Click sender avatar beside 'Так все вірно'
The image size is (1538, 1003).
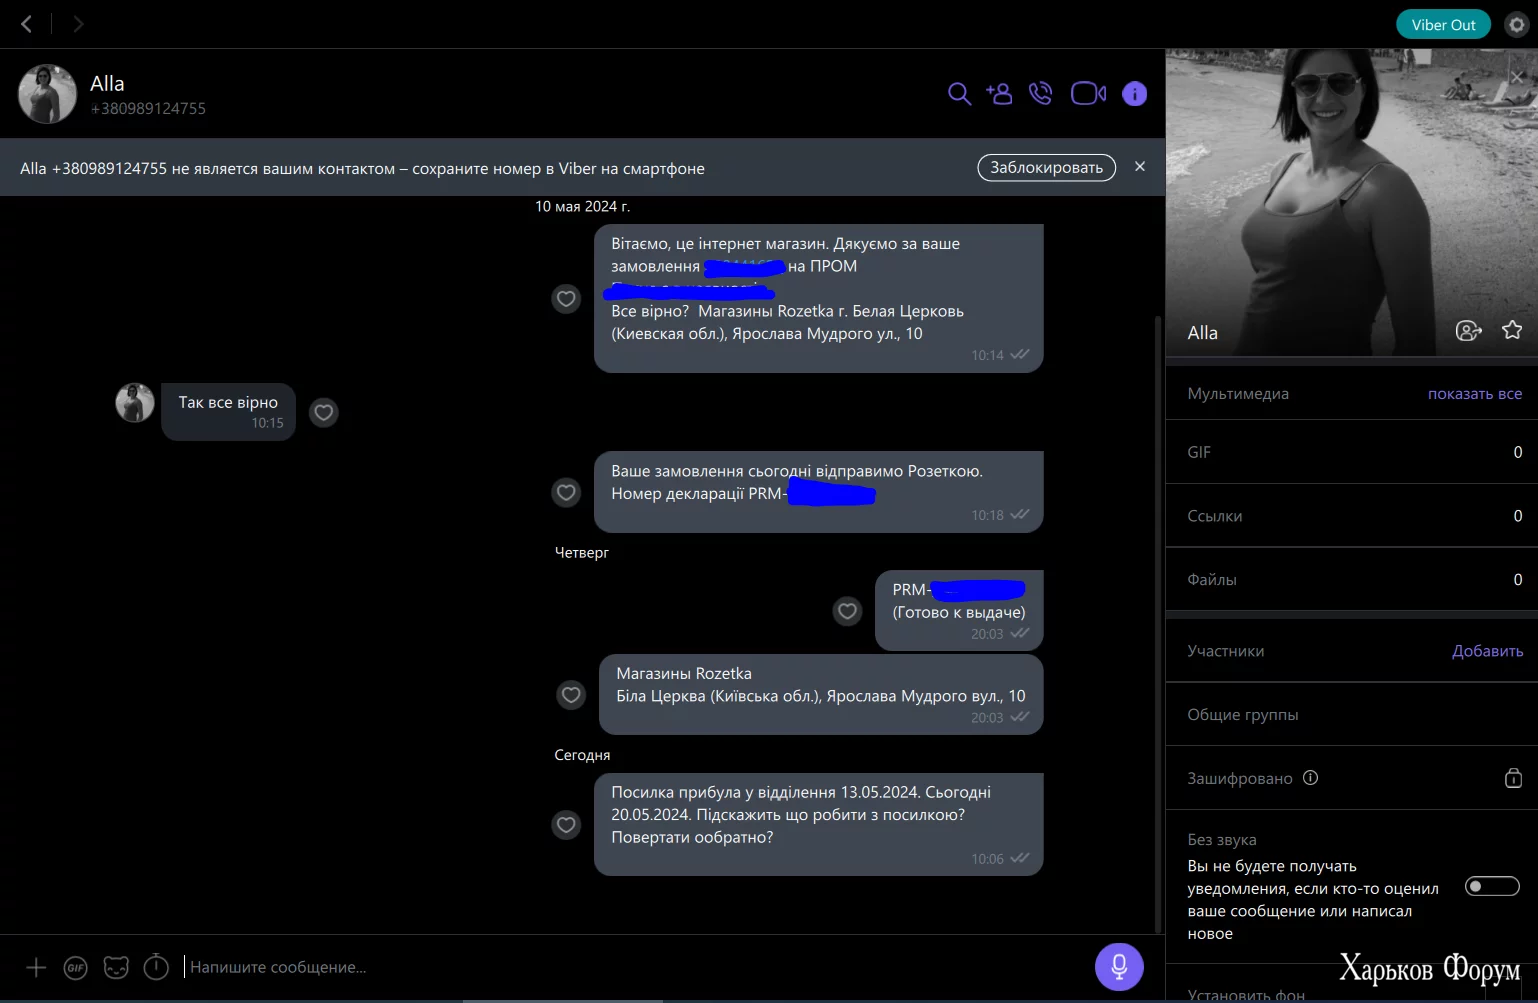click(135, 403)
